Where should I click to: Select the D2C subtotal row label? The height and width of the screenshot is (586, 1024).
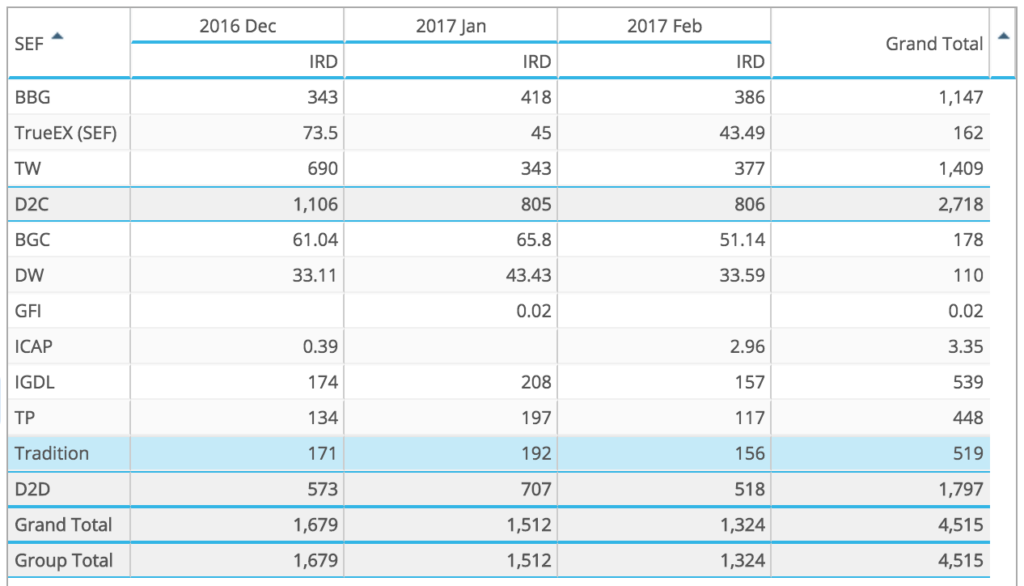[31, 204]
